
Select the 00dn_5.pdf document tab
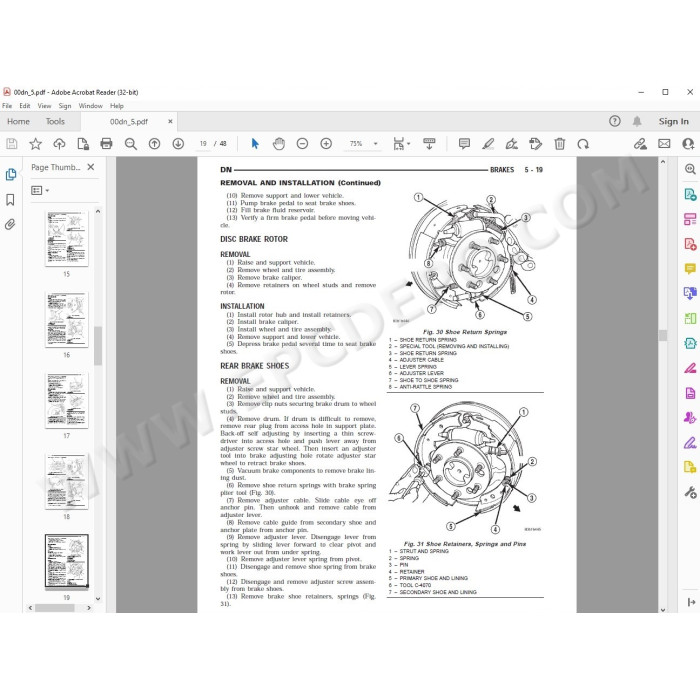point(129,121)
